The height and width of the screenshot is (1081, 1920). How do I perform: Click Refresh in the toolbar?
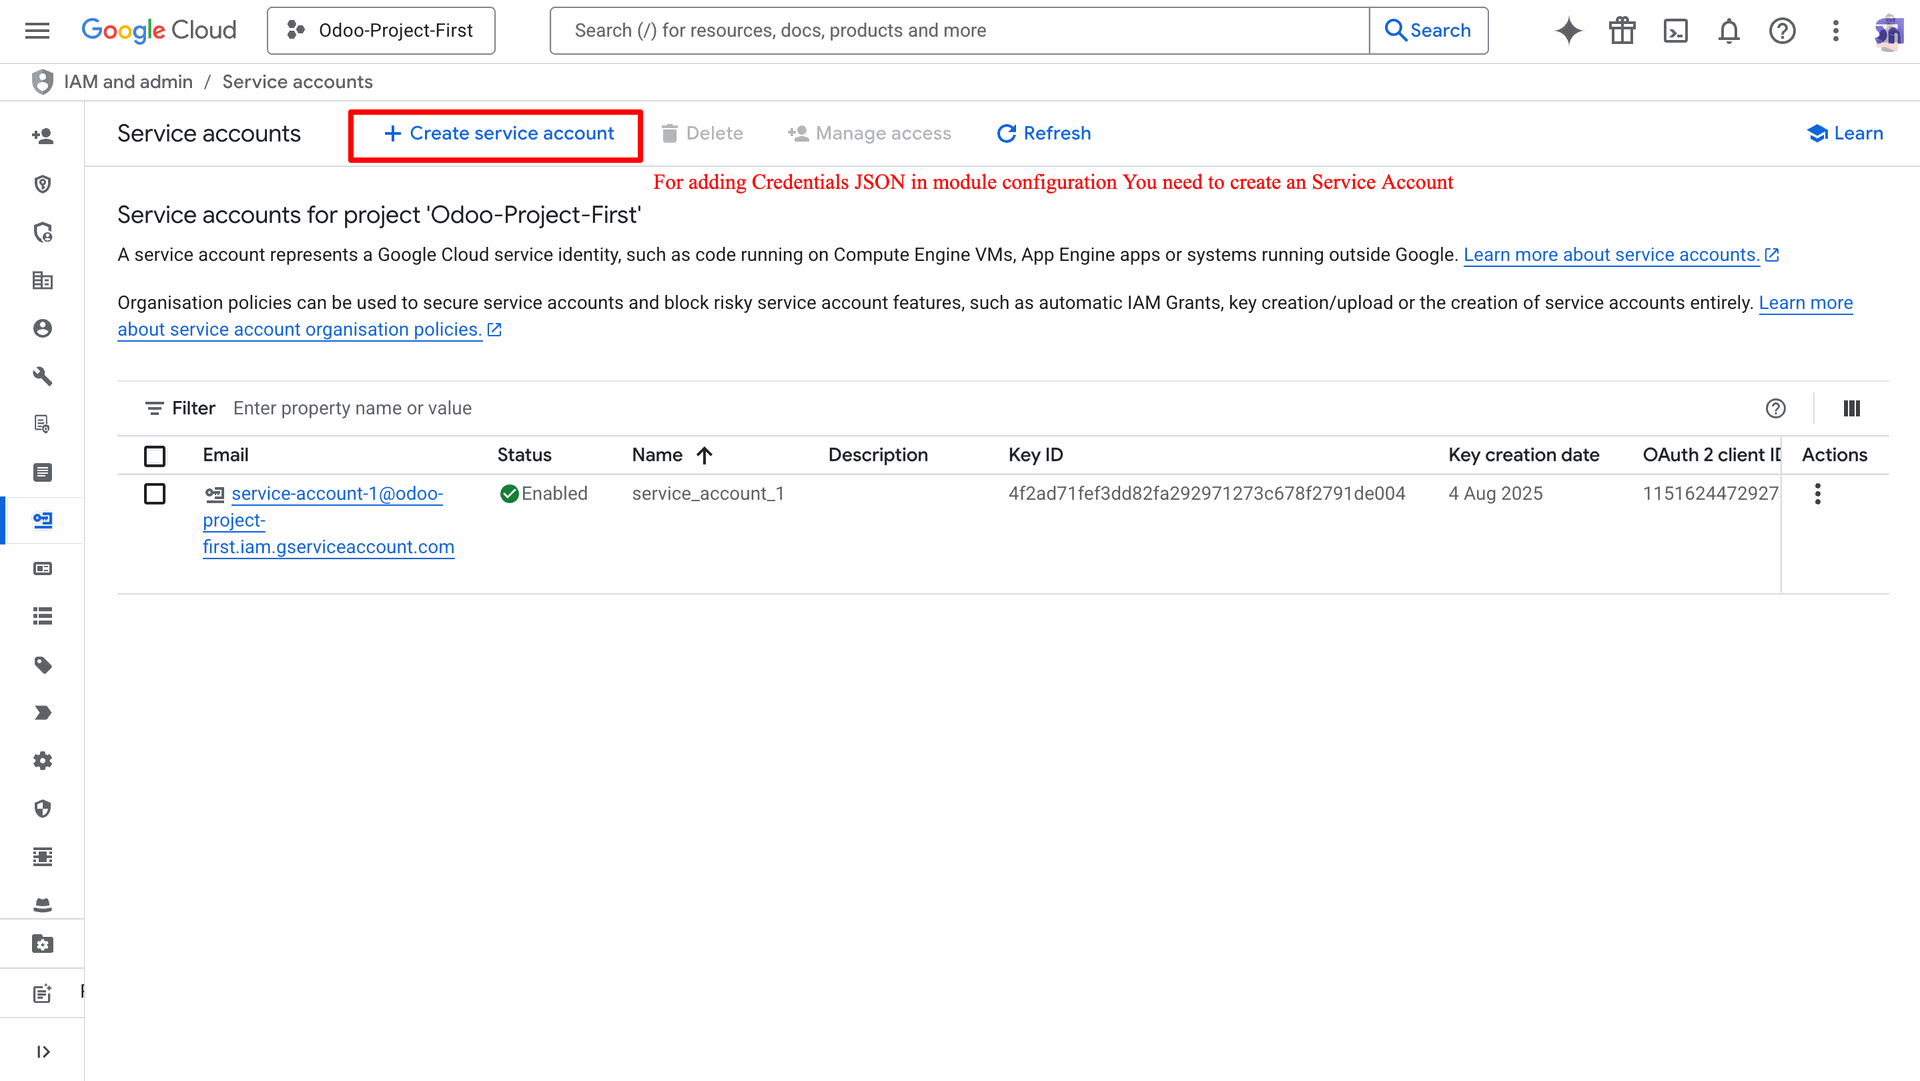pos(1043,134)
